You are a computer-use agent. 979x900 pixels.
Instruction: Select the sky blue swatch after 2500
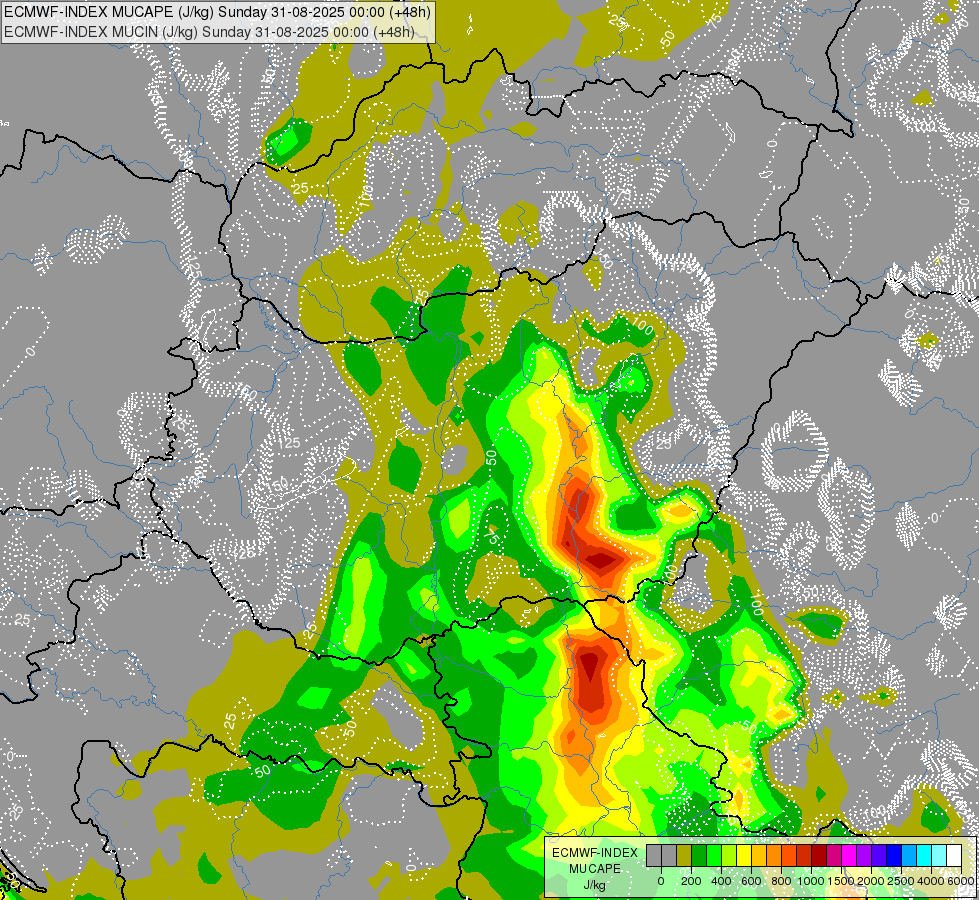[x=910, y=855]
